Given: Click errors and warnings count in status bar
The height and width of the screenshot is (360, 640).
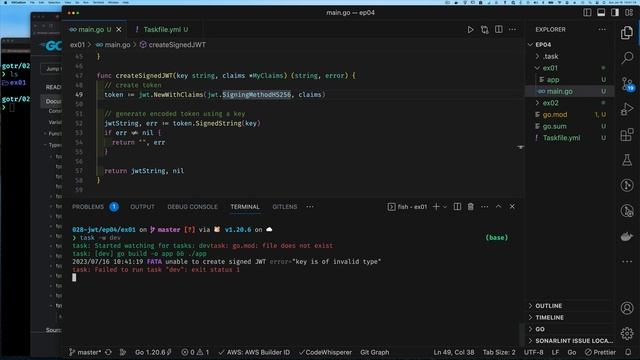Looking at the screenshot, I should (195, 352).
